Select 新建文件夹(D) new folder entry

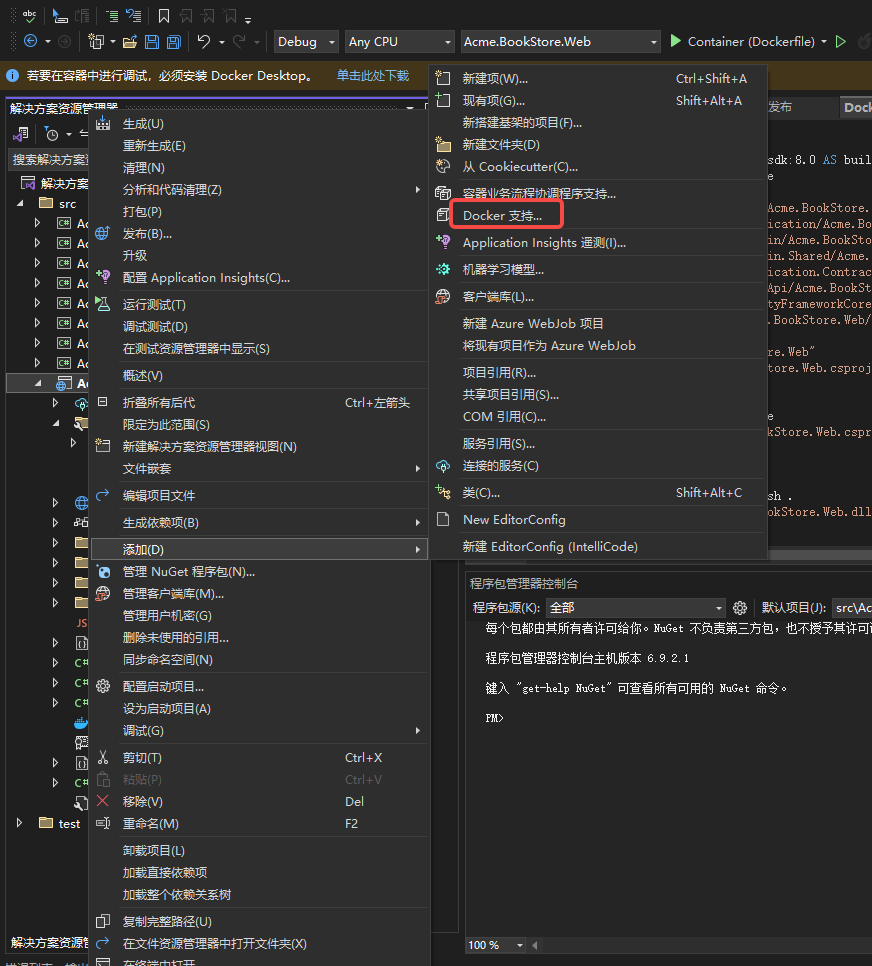[598, 145]
